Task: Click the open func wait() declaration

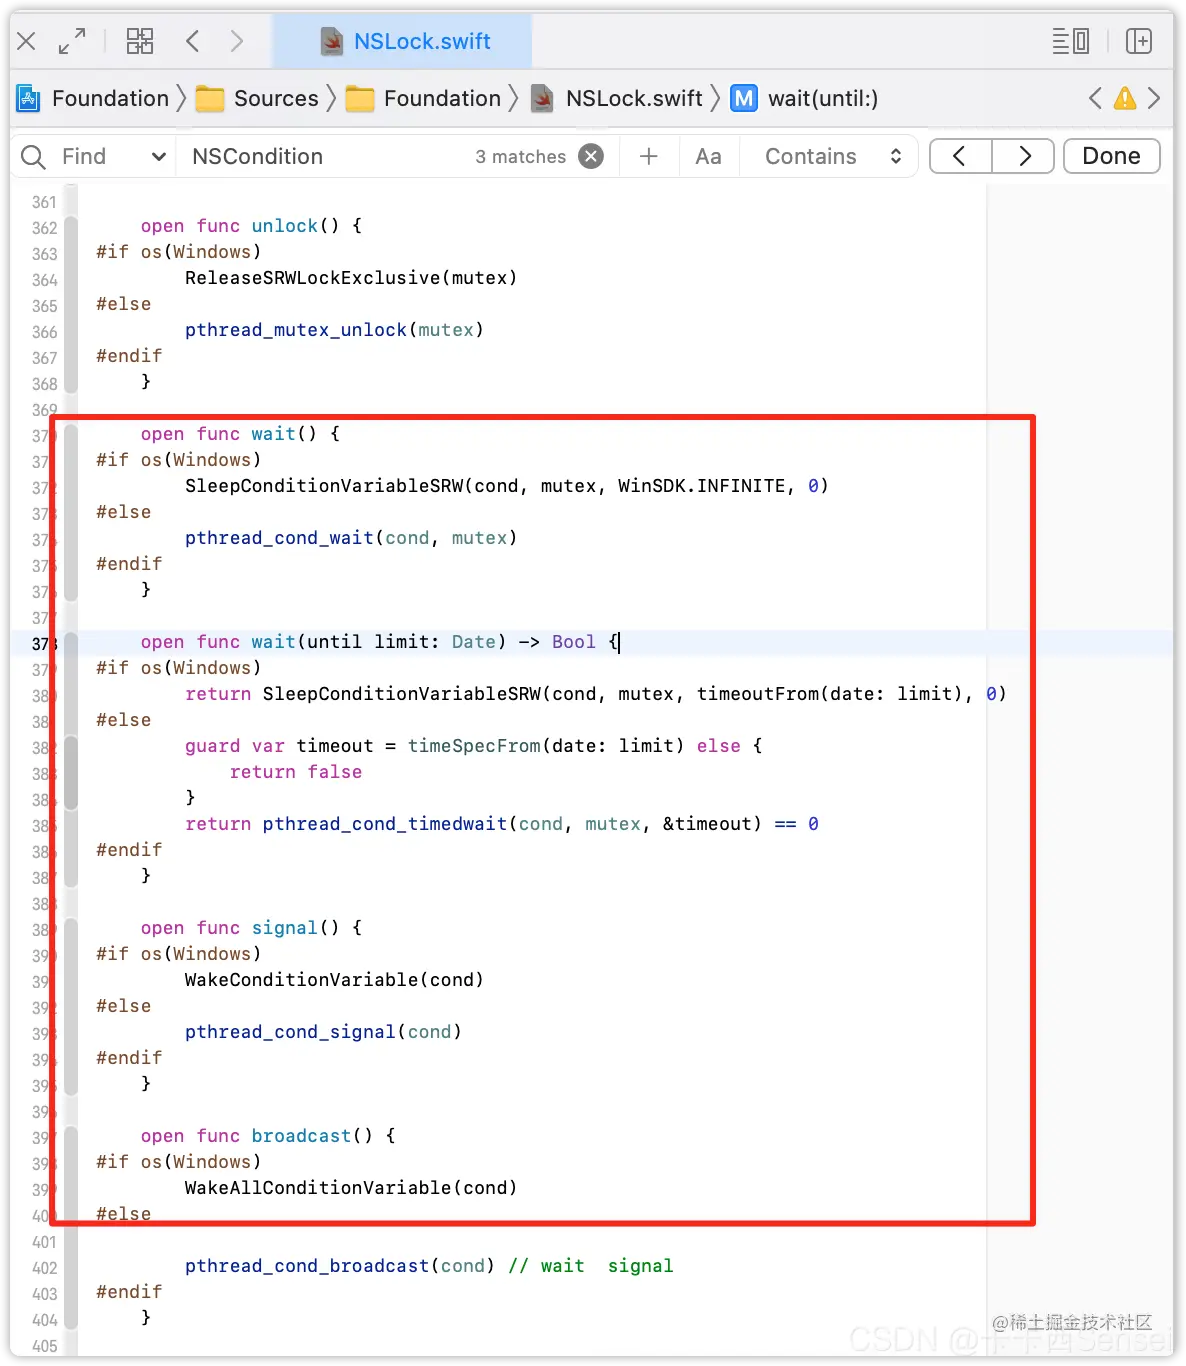Action: click(x=240, y=434)
